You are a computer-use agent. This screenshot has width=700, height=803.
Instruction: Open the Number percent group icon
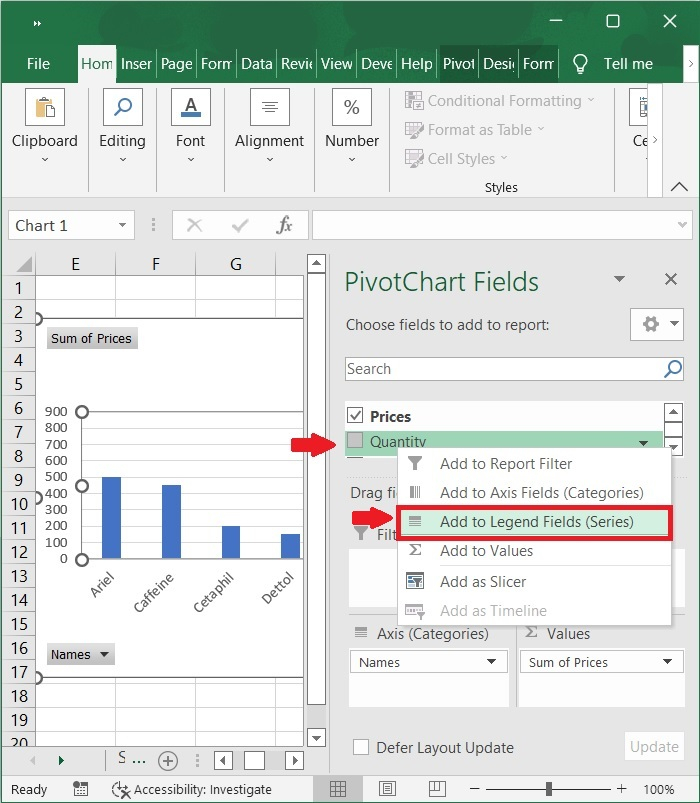pyautogui.click(x=352, y=107)
